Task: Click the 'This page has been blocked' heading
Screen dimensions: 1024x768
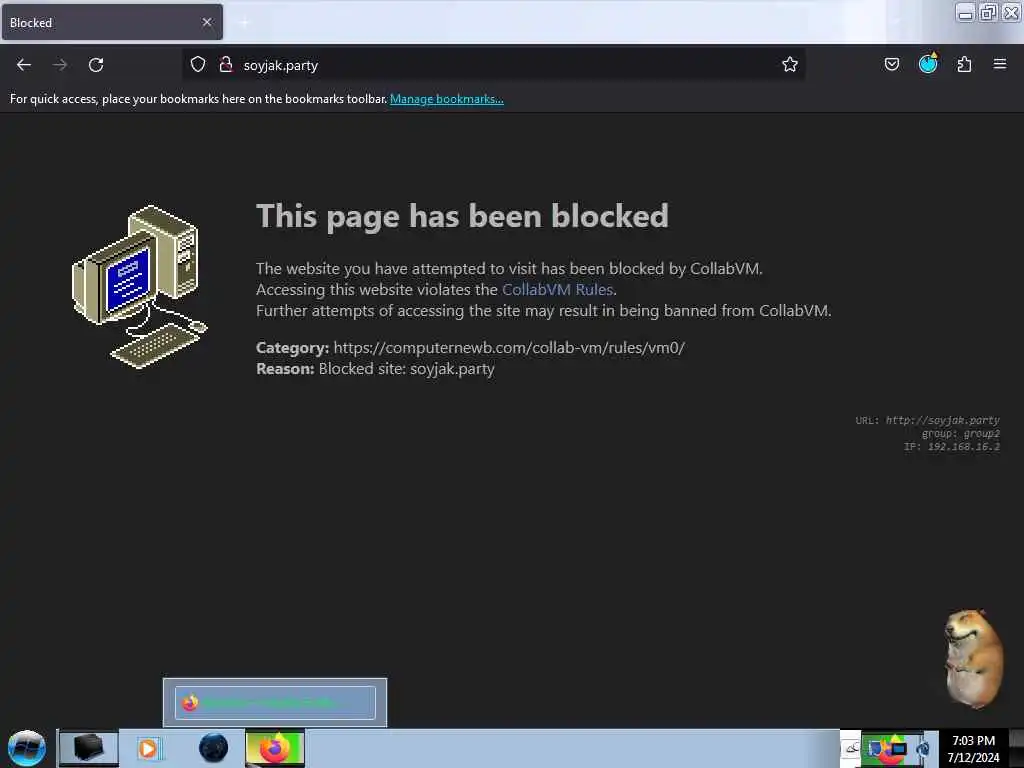Action: [x=462, y=216]
